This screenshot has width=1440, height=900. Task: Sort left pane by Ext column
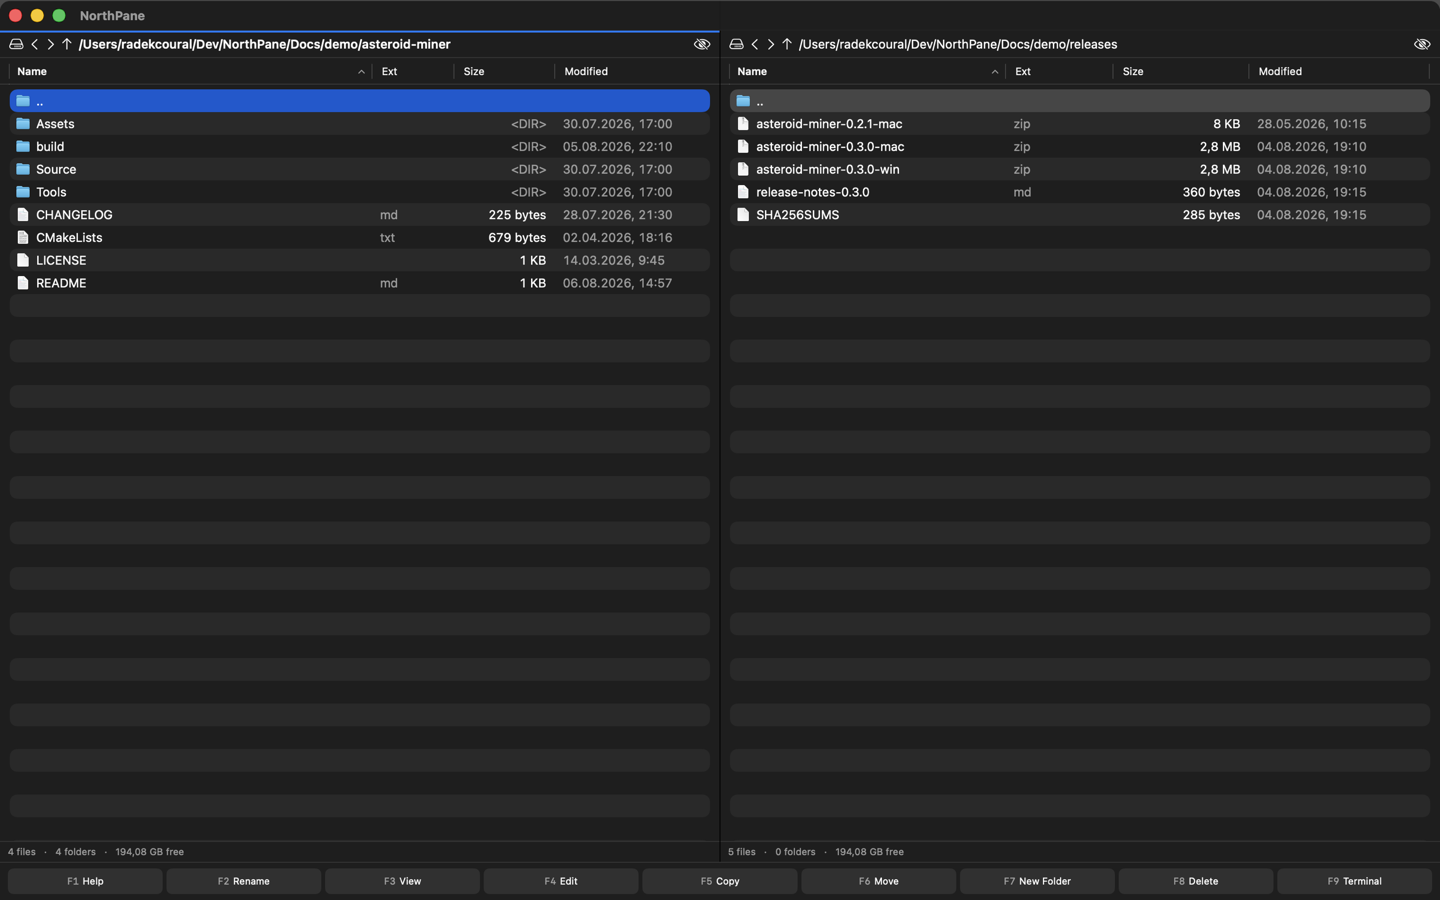pos(413,71)
